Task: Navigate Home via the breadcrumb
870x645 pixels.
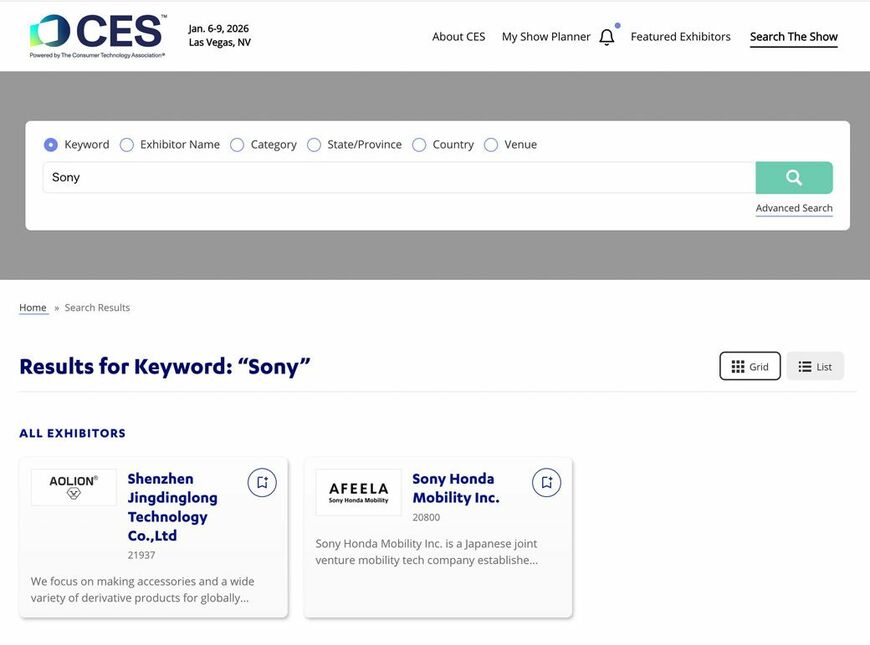Action: [32, 307]
